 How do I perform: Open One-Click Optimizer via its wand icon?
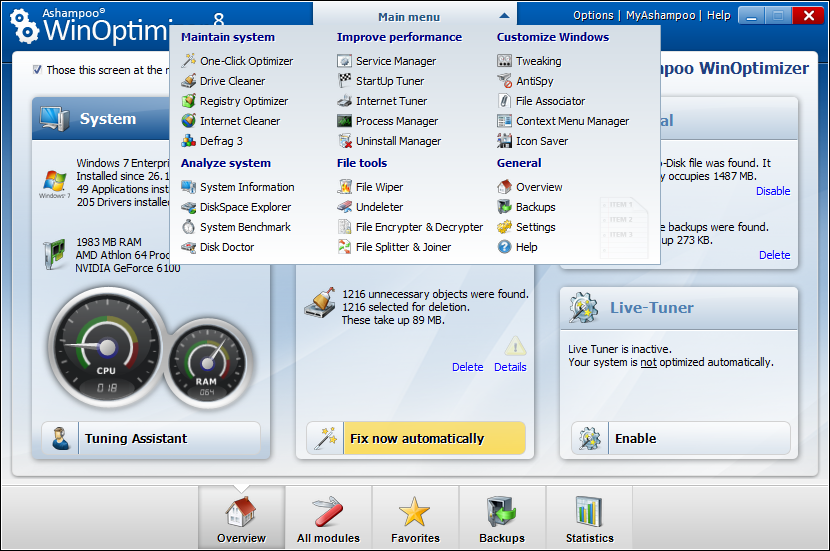coord(188,61)
